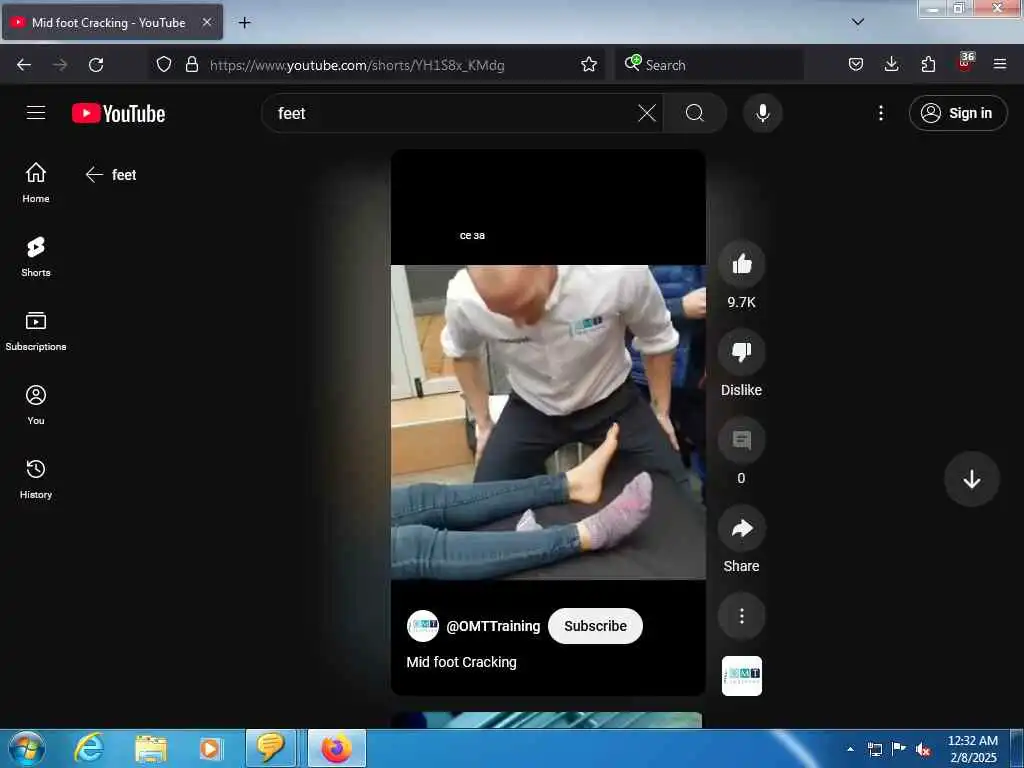Bookmark this page with star
The width and height of the screenshot is (1024, 768).
pos(588,65)
